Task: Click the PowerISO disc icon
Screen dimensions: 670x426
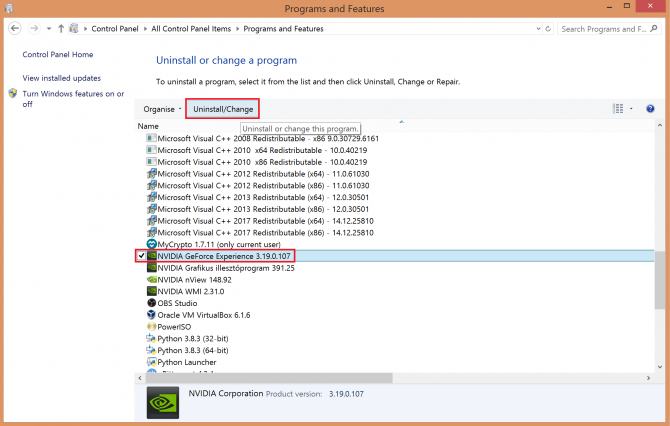Action: pos(151,326)
